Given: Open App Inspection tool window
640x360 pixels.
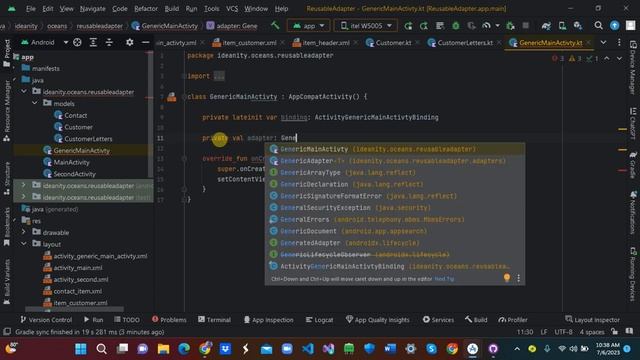Looking at the screenshot, I should click(269, 320).
